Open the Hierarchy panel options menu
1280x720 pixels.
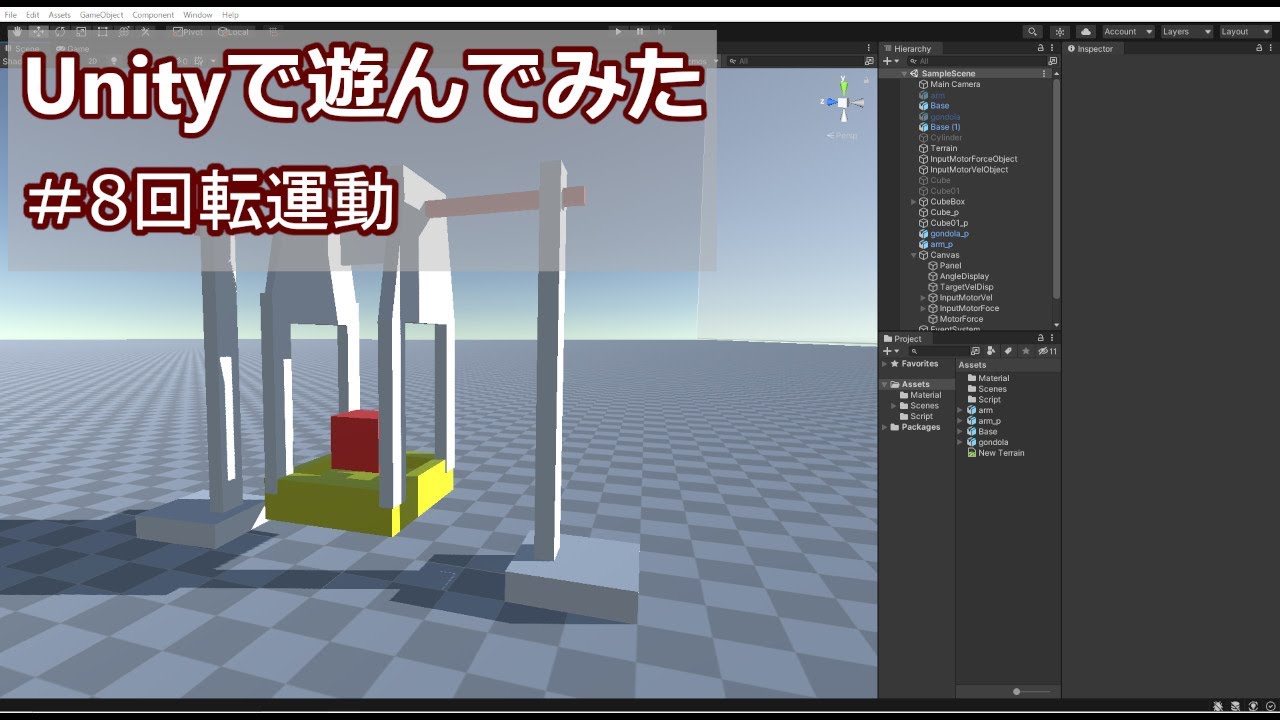point(1053,48)
